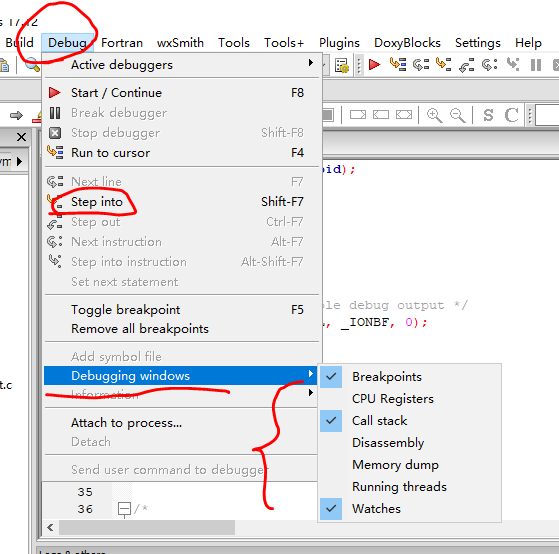Click the Step into instruction toolbar icon
The width and height of the screenshot is (559, 554).
(x=513, y=65)
